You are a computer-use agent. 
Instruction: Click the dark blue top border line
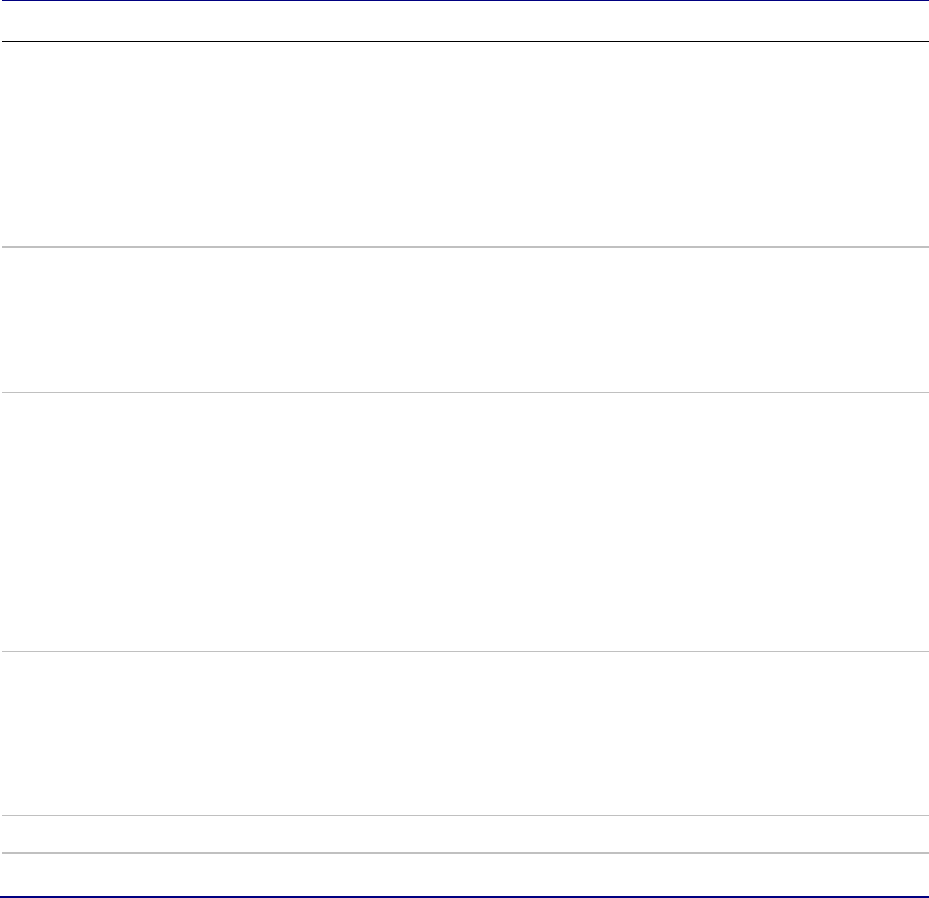(464, 1)
